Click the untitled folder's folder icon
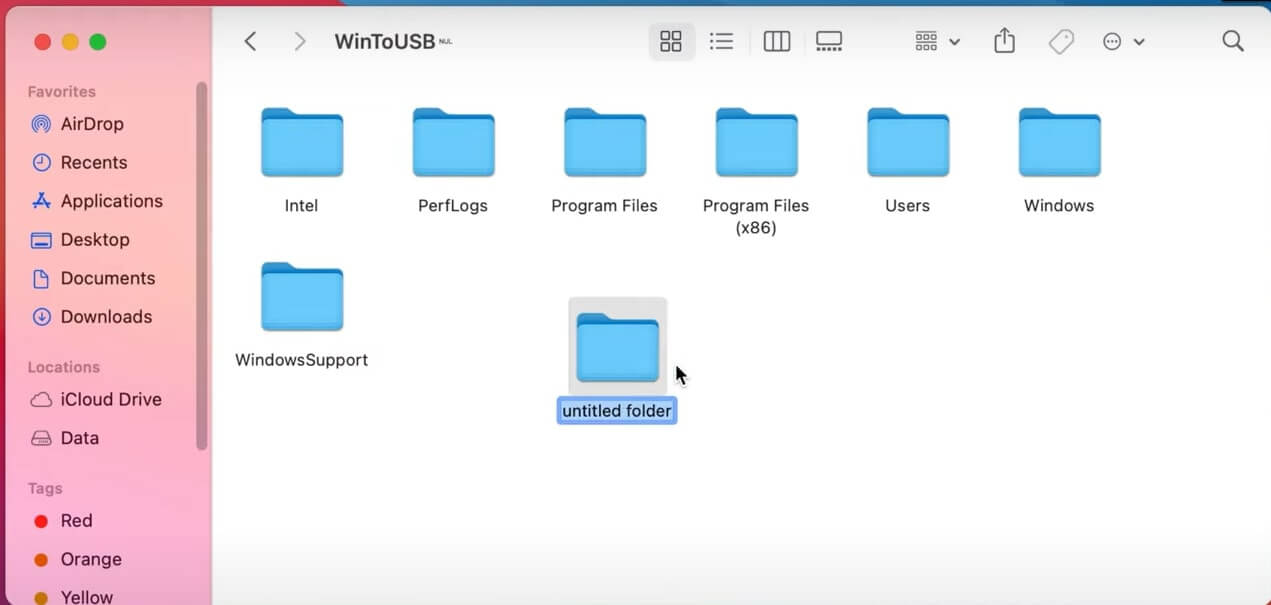Screen dimensions: 1271x605 point(618,347)
